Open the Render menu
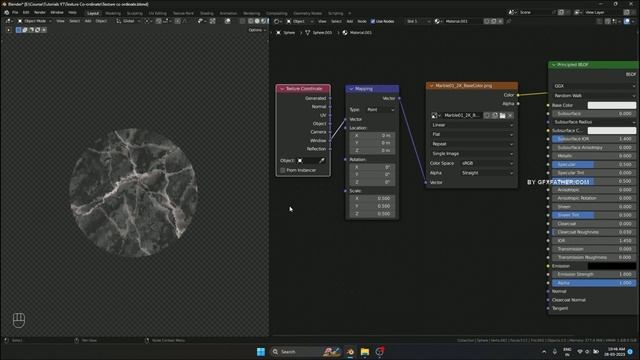Screen dimensions: 640x360 point(40,13)
